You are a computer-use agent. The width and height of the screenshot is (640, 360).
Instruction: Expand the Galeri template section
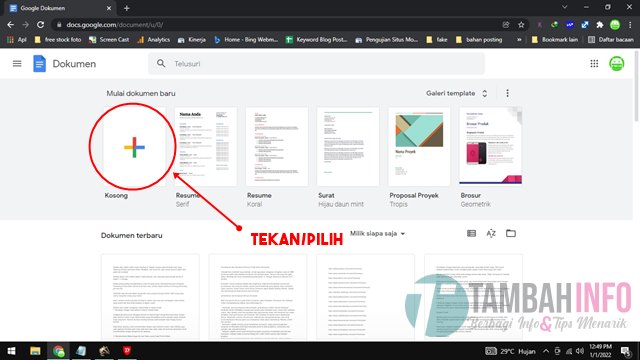coord(457,93)
